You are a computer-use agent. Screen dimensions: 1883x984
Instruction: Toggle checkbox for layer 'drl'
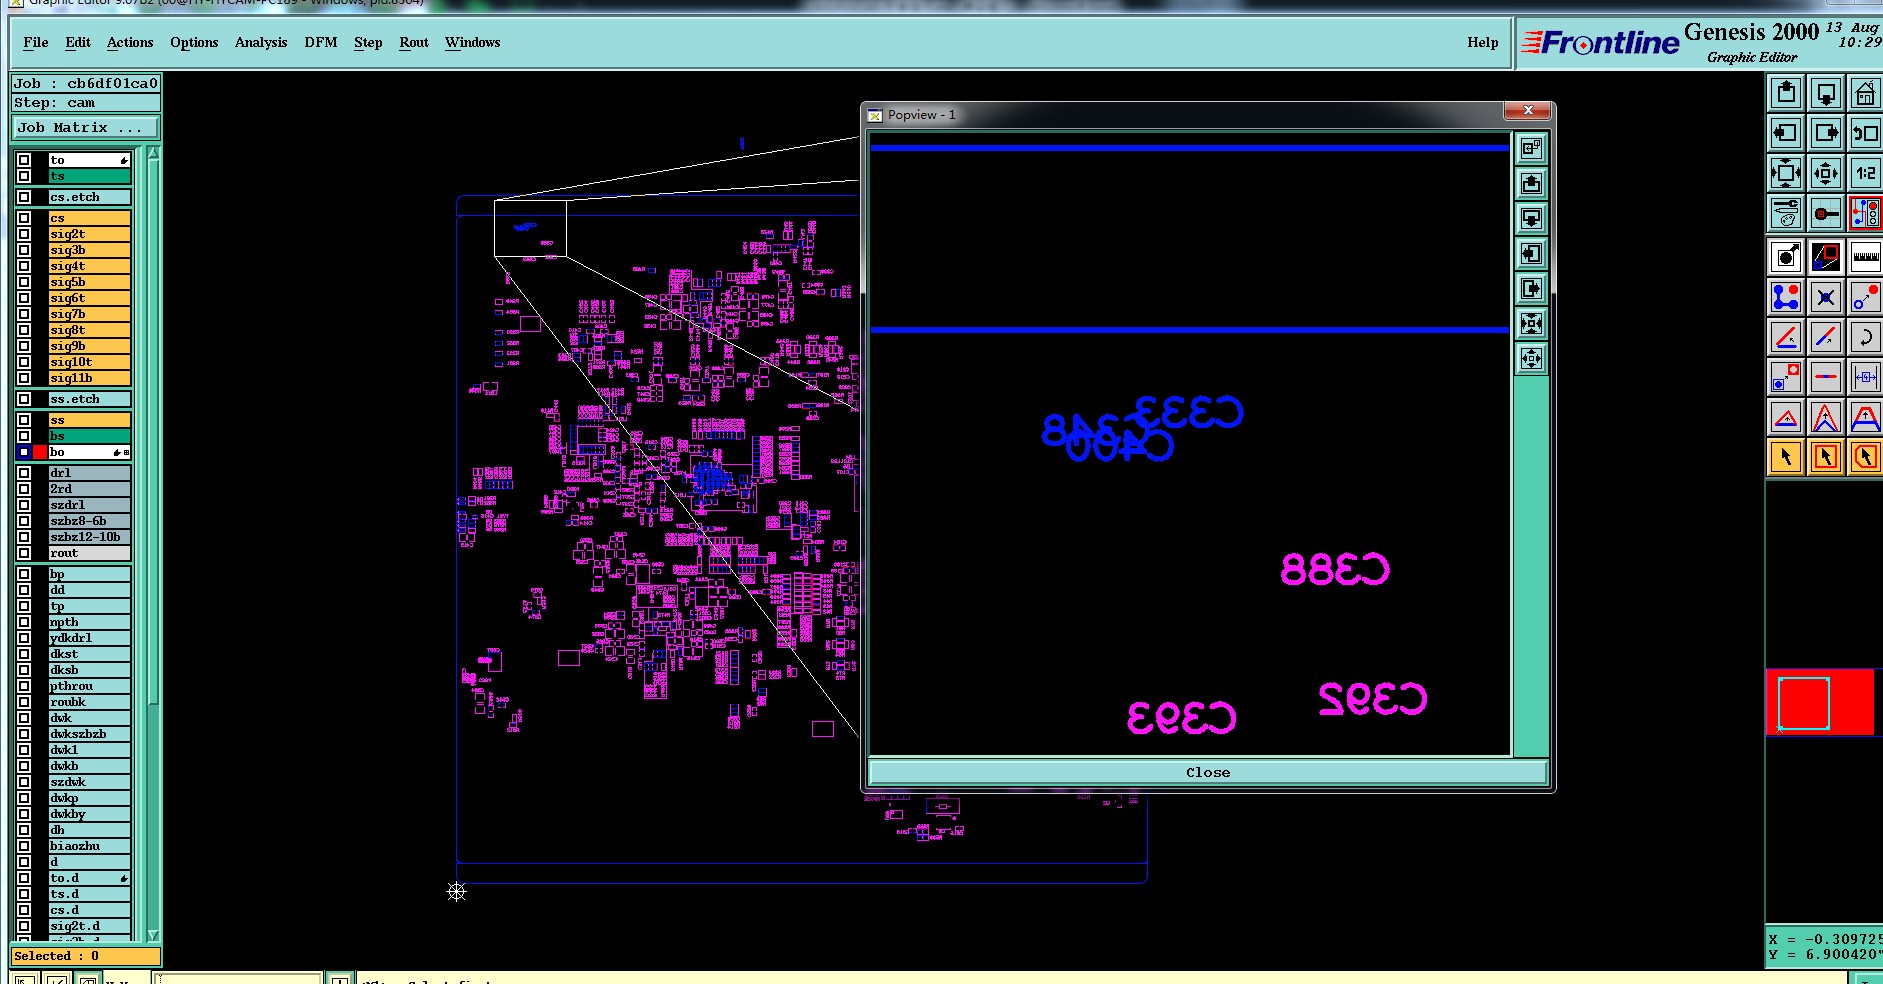point(24,473)
